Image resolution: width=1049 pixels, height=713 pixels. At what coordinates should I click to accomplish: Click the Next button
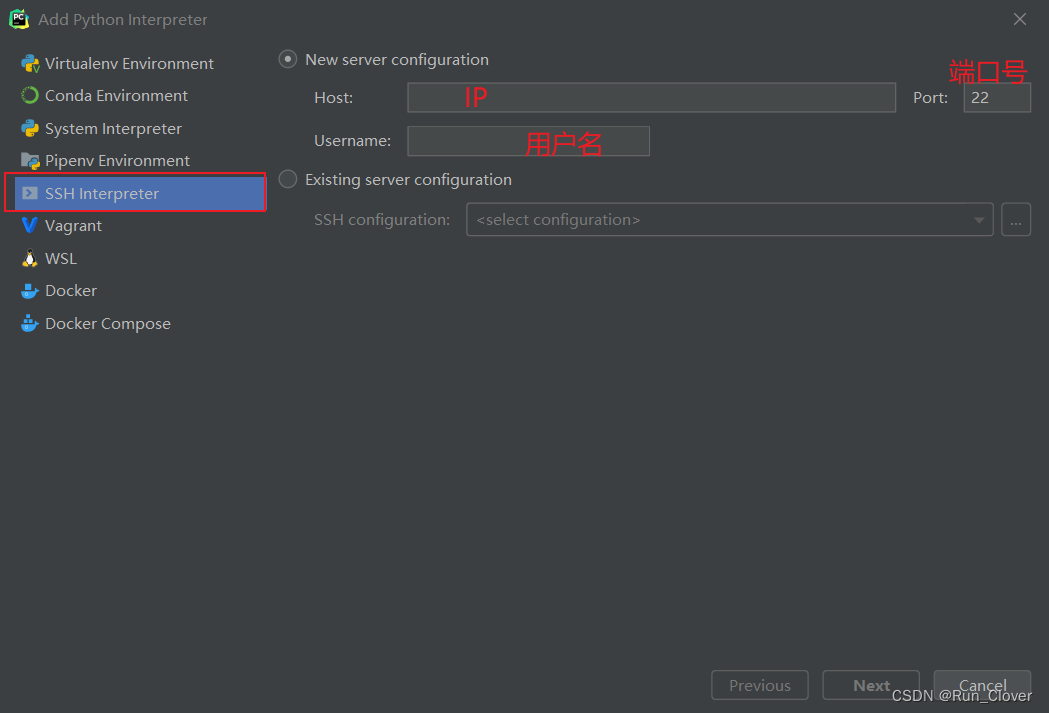point(871,685)
